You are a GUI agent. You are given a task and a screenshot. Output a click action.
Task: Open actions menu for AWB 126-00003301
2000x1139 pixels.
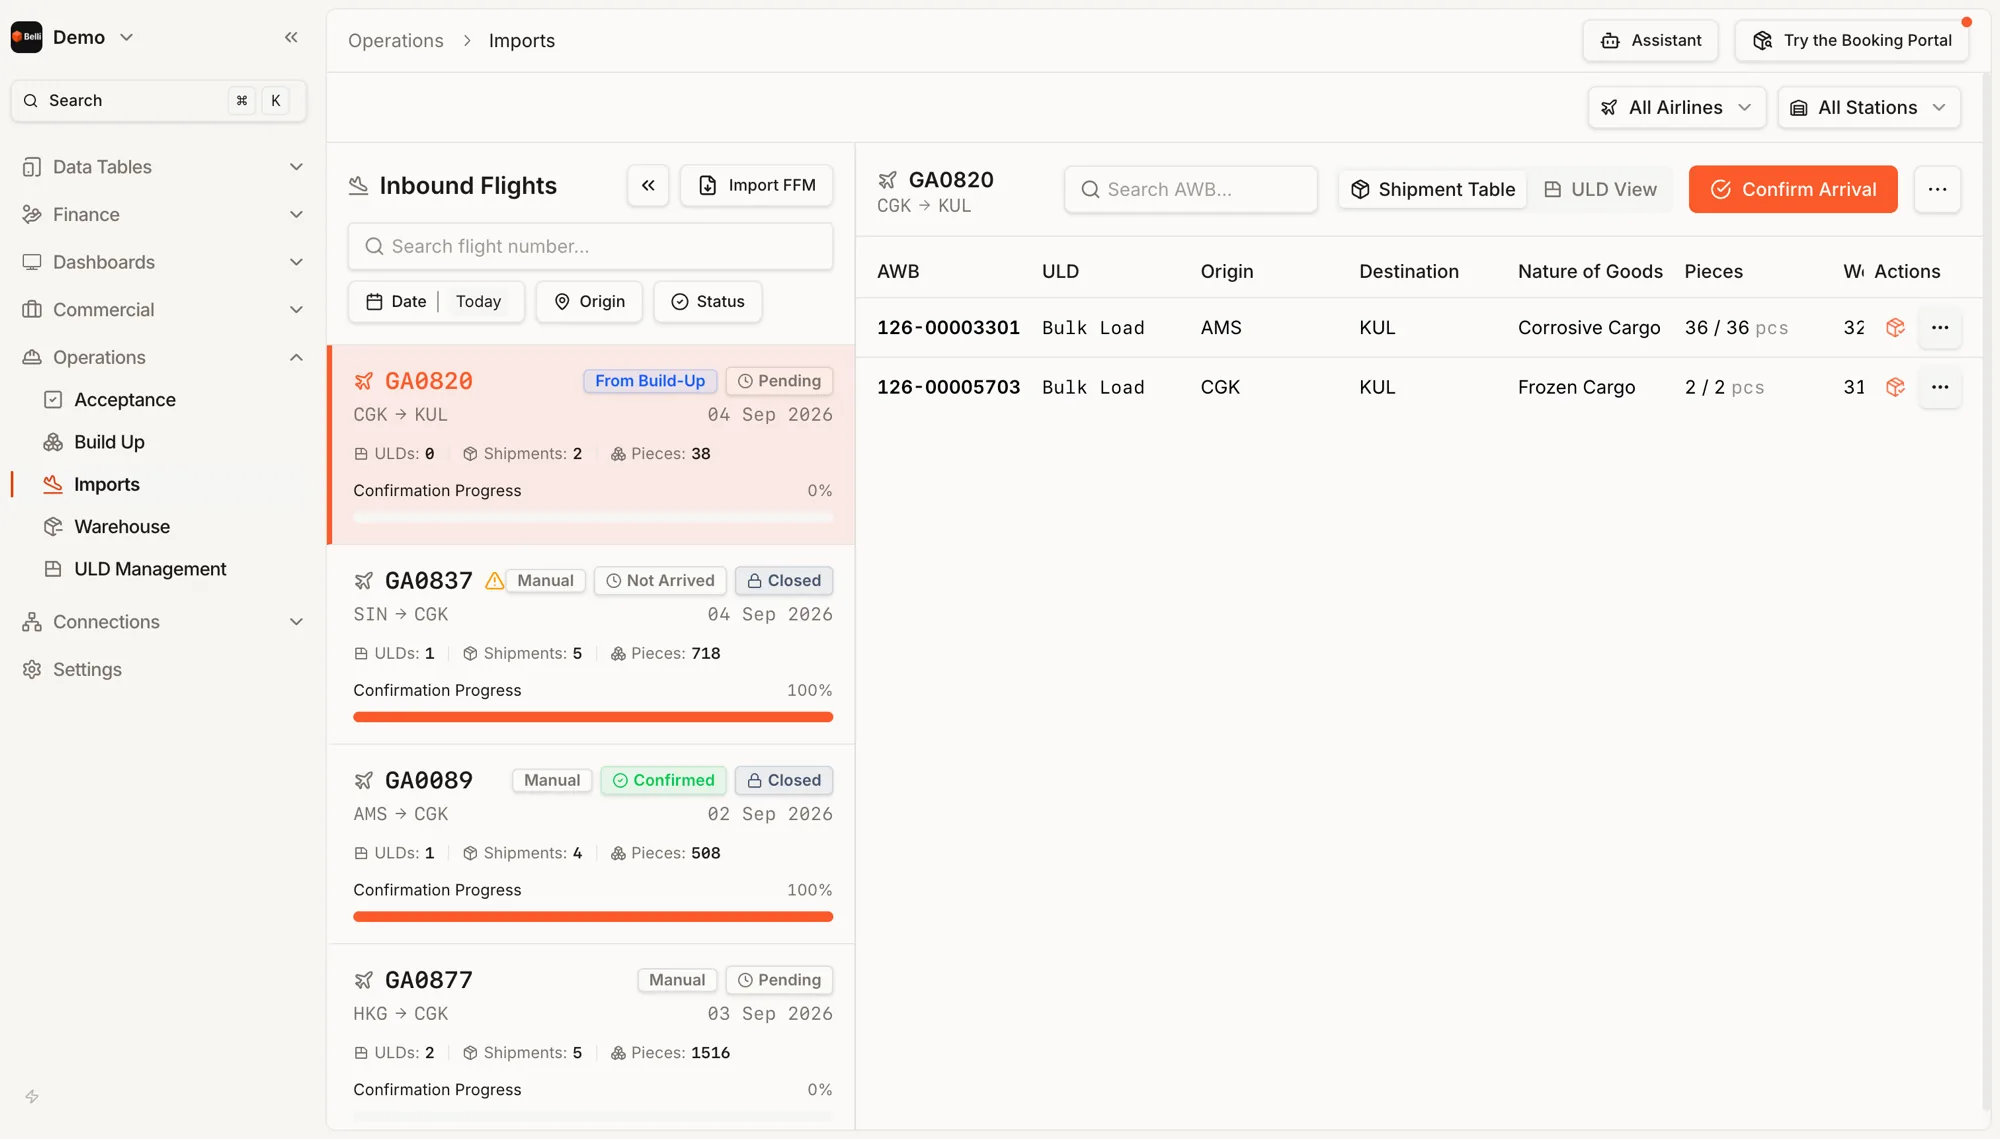(1940, 328)
